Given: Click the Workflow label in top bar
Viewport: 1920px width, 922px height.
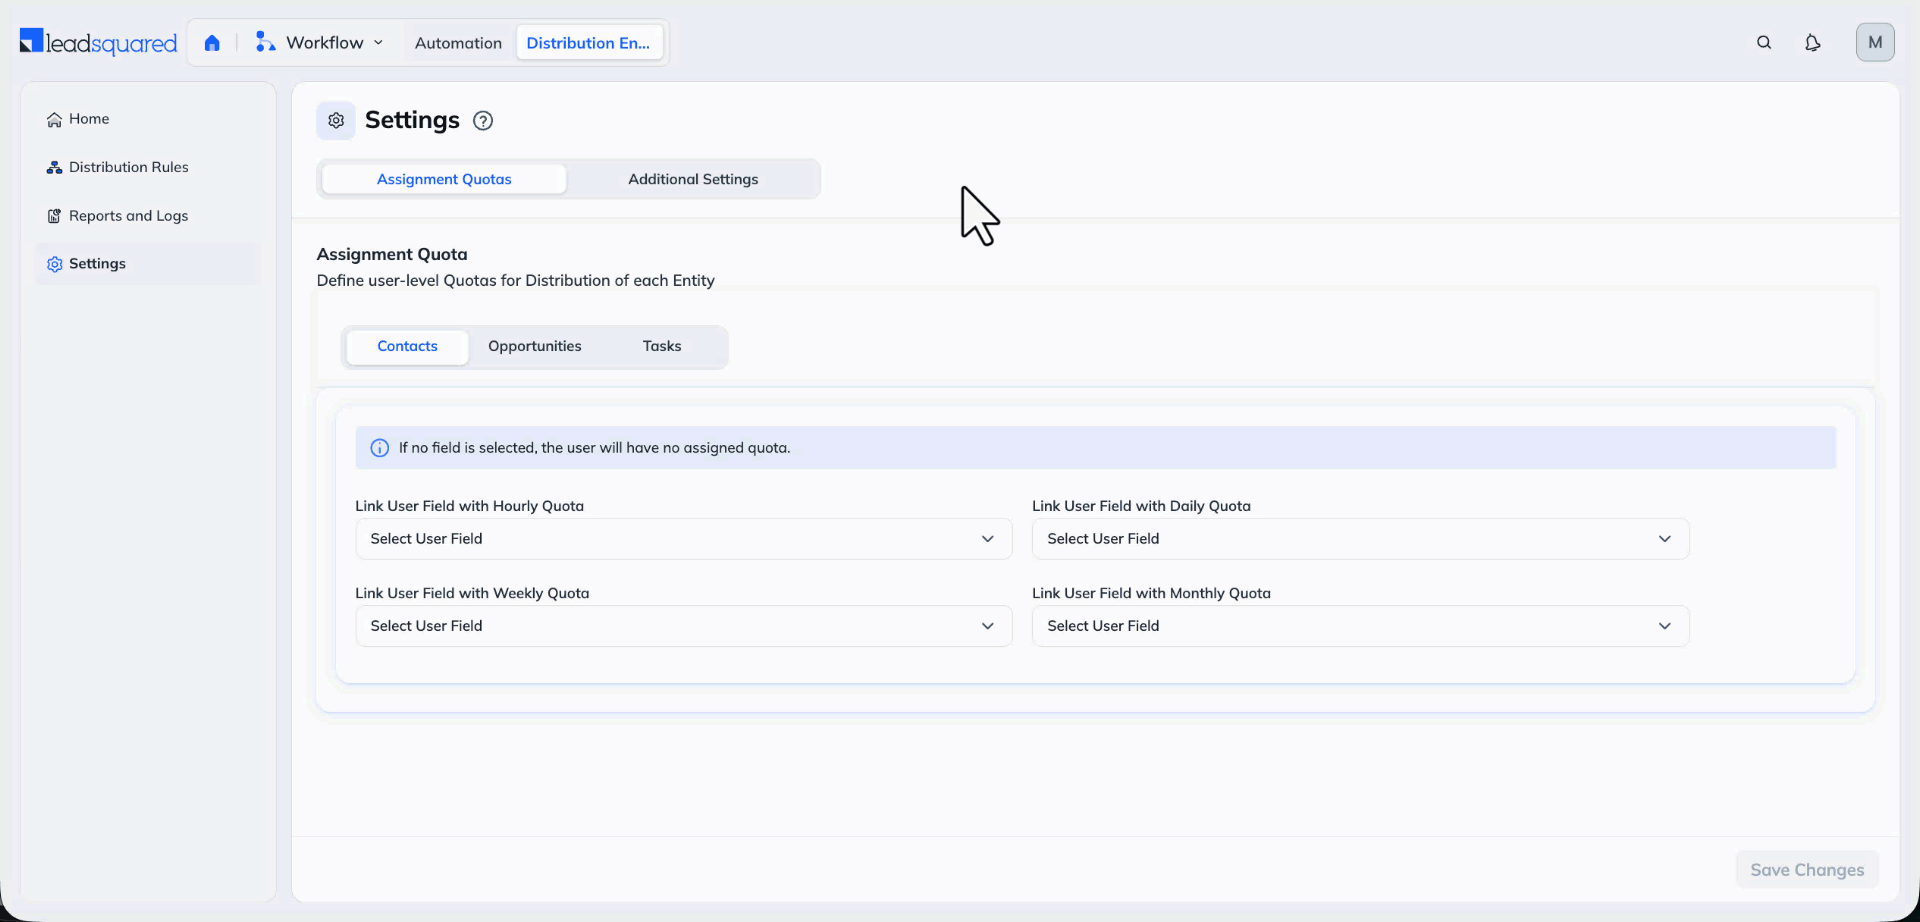Looking at the screenshot, I should point(325,43).
